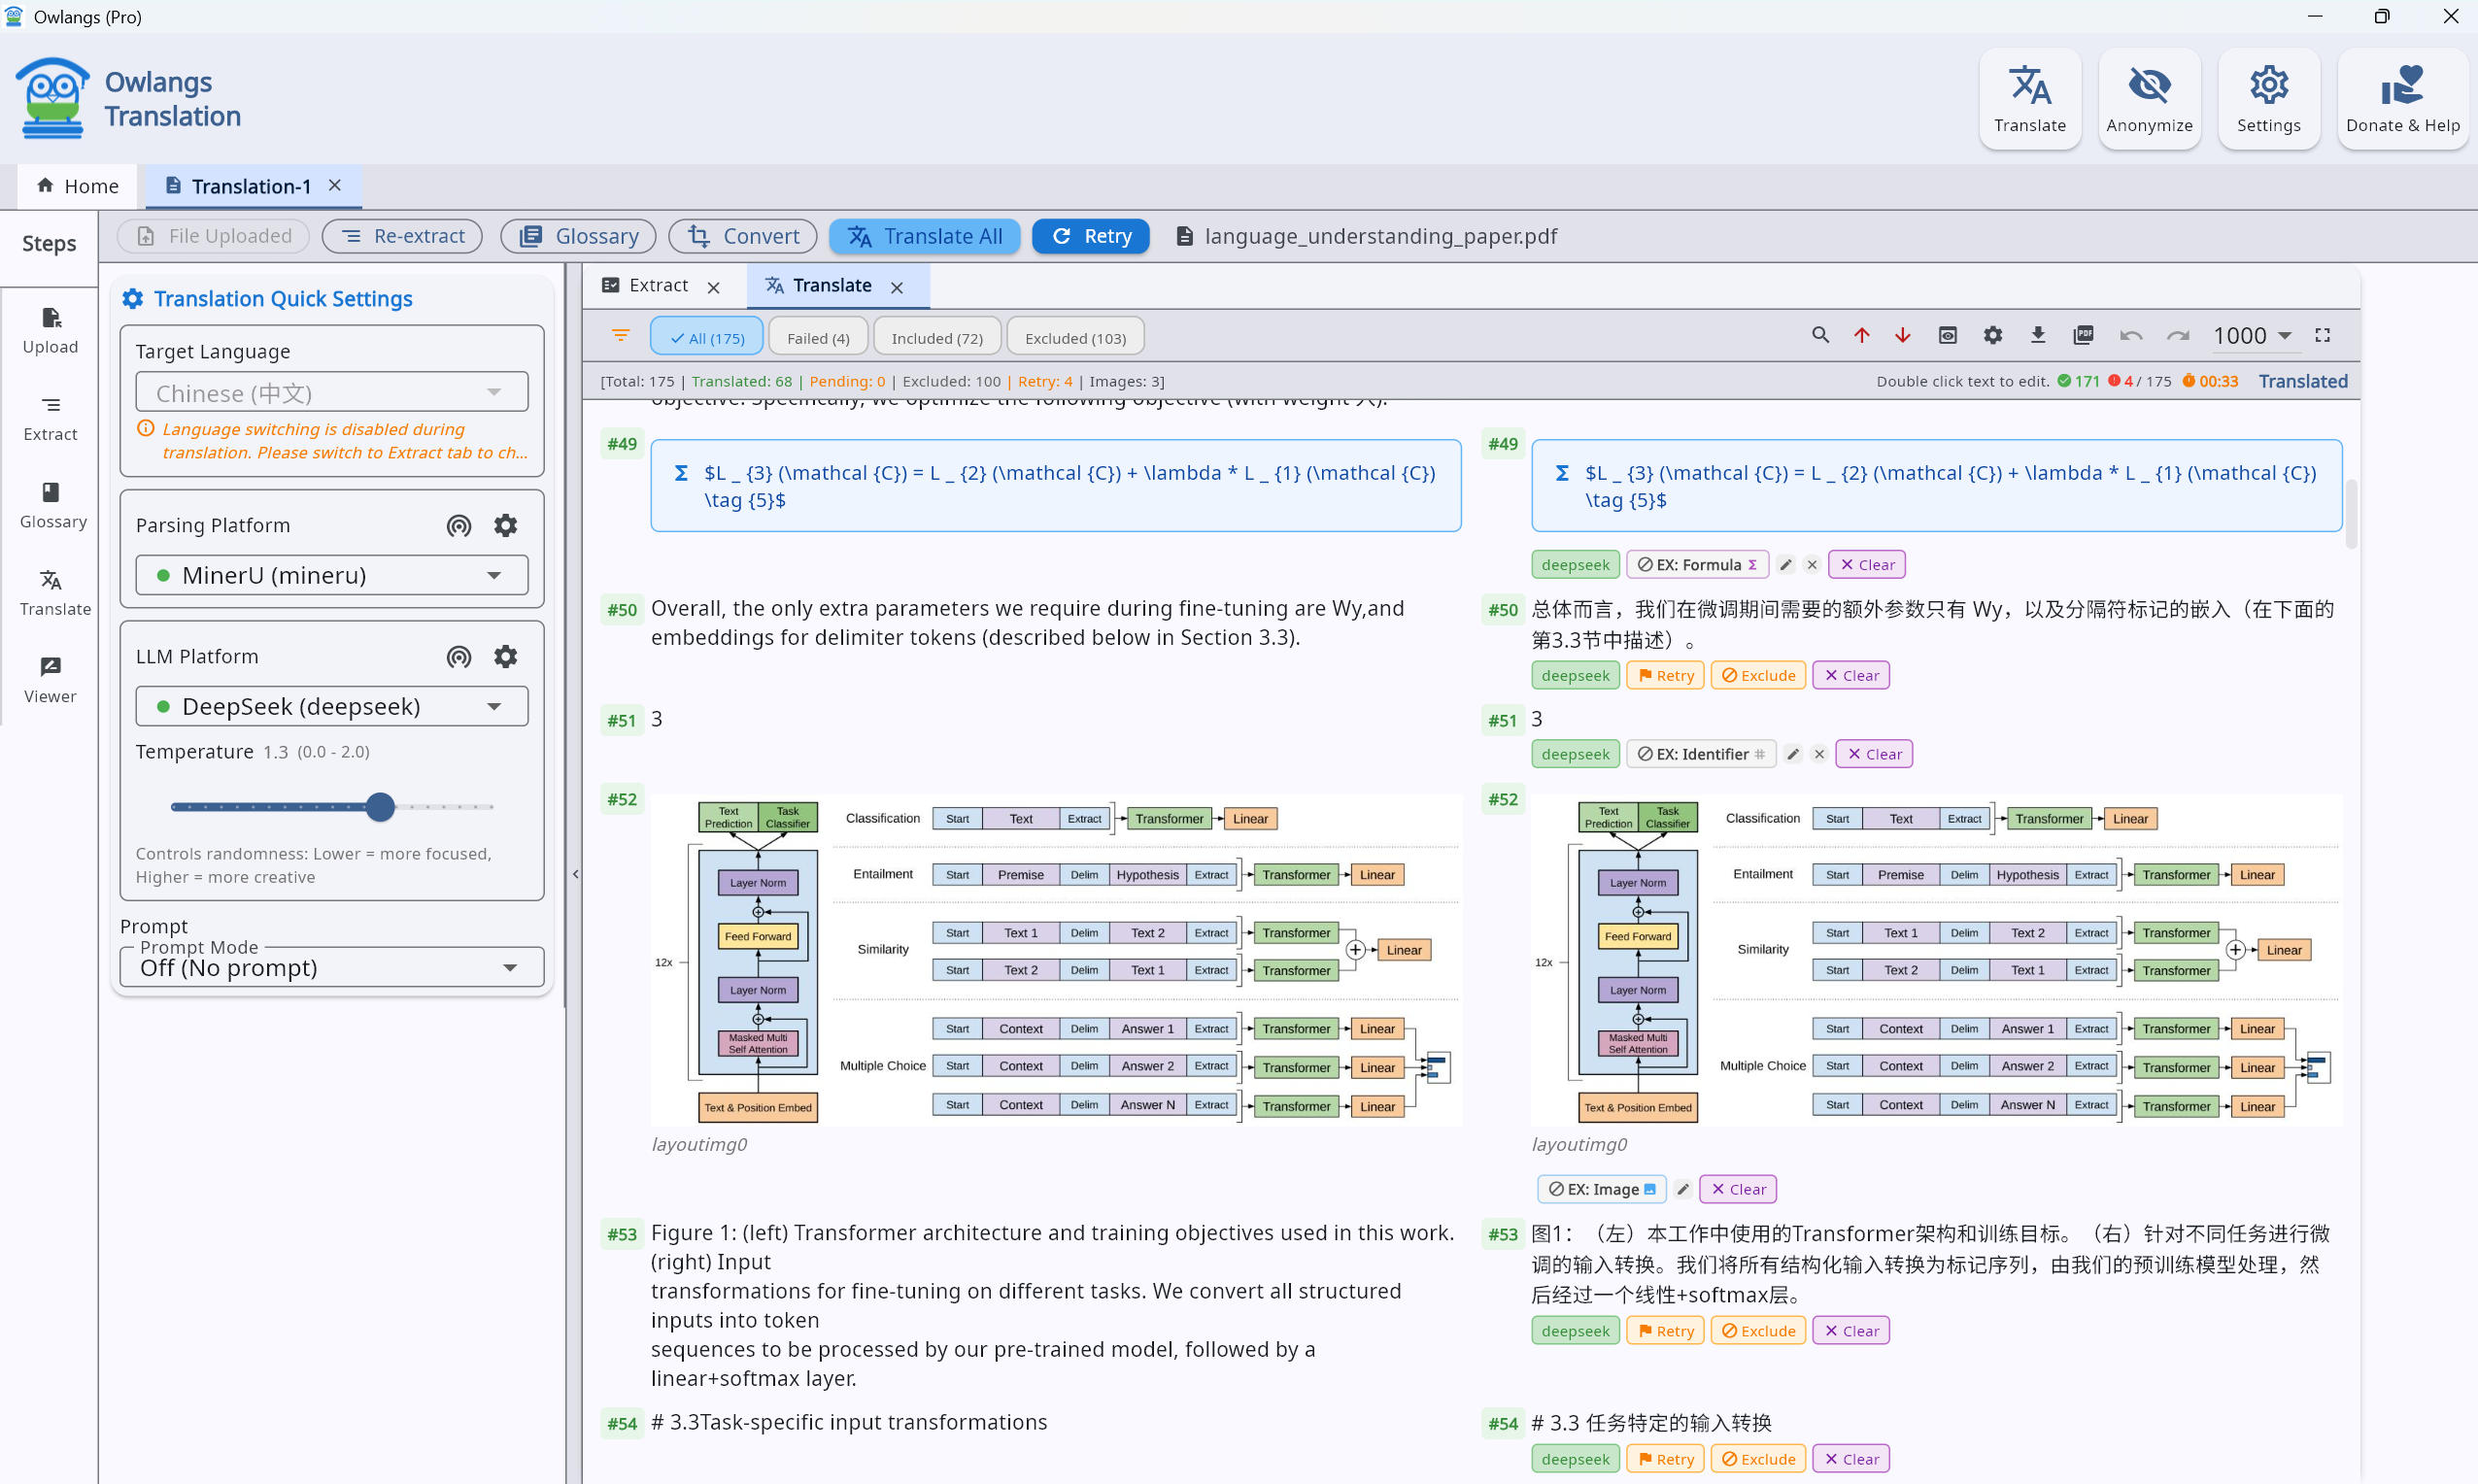
Task: Click Exclude button on segment #50
Action: (1757, 675)
